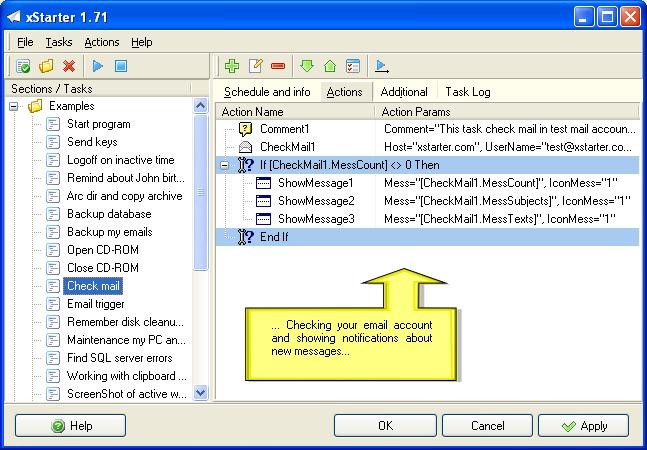Click the Help button at bottom
The height and width of the screenshot is (450, 647).
tap(70, 426)
